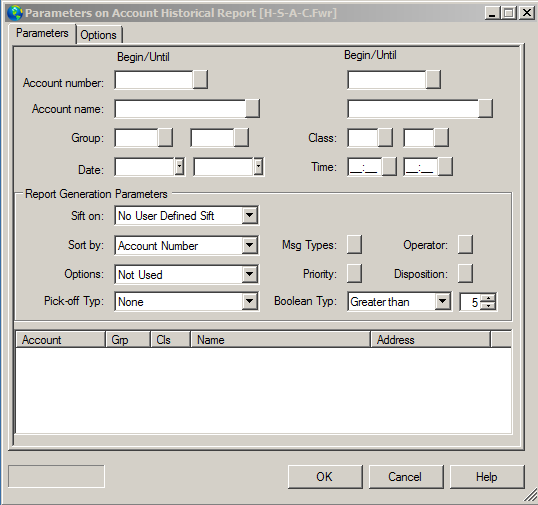538x505 pixels.
Task: Click the Name column header
Action: [280, 340]
